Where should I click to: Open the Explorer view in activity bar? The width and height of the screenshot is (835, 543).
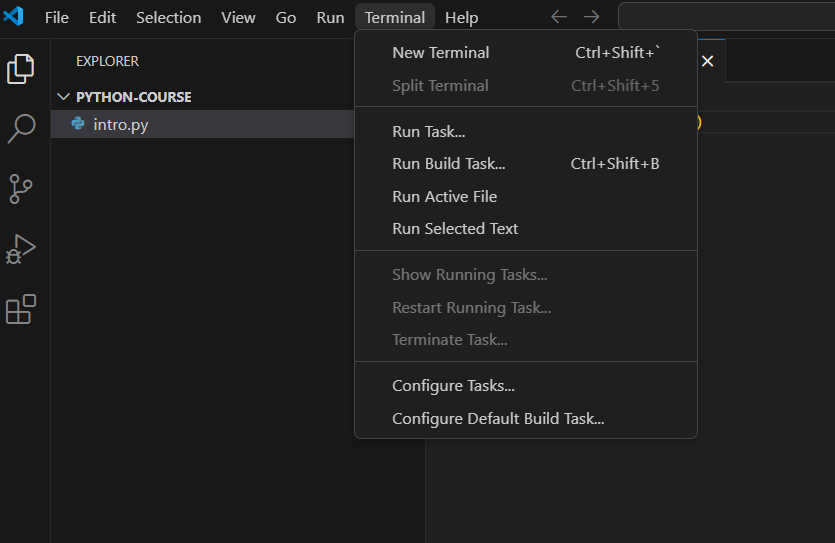[21, 69]
